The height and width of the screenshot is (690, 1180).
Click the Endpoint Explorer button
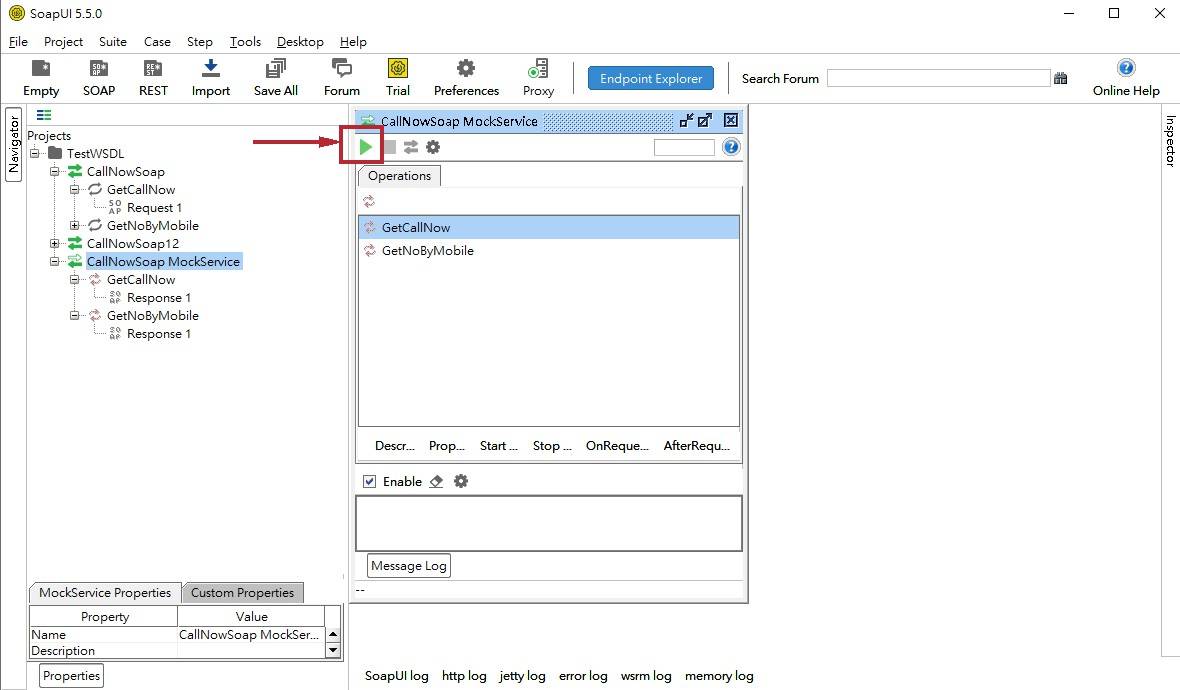pyautogui.click(x=651, y=78)
